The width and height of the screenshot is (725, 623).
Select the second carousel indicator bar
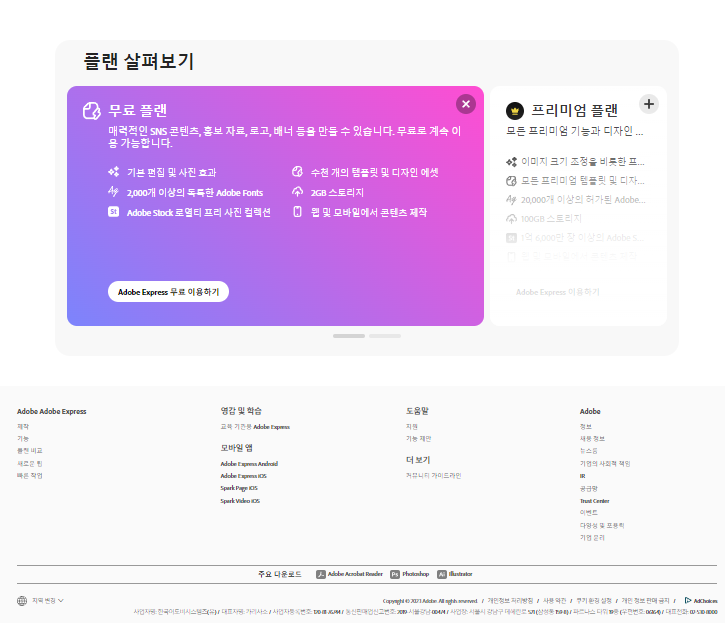(x=385, y=336)
